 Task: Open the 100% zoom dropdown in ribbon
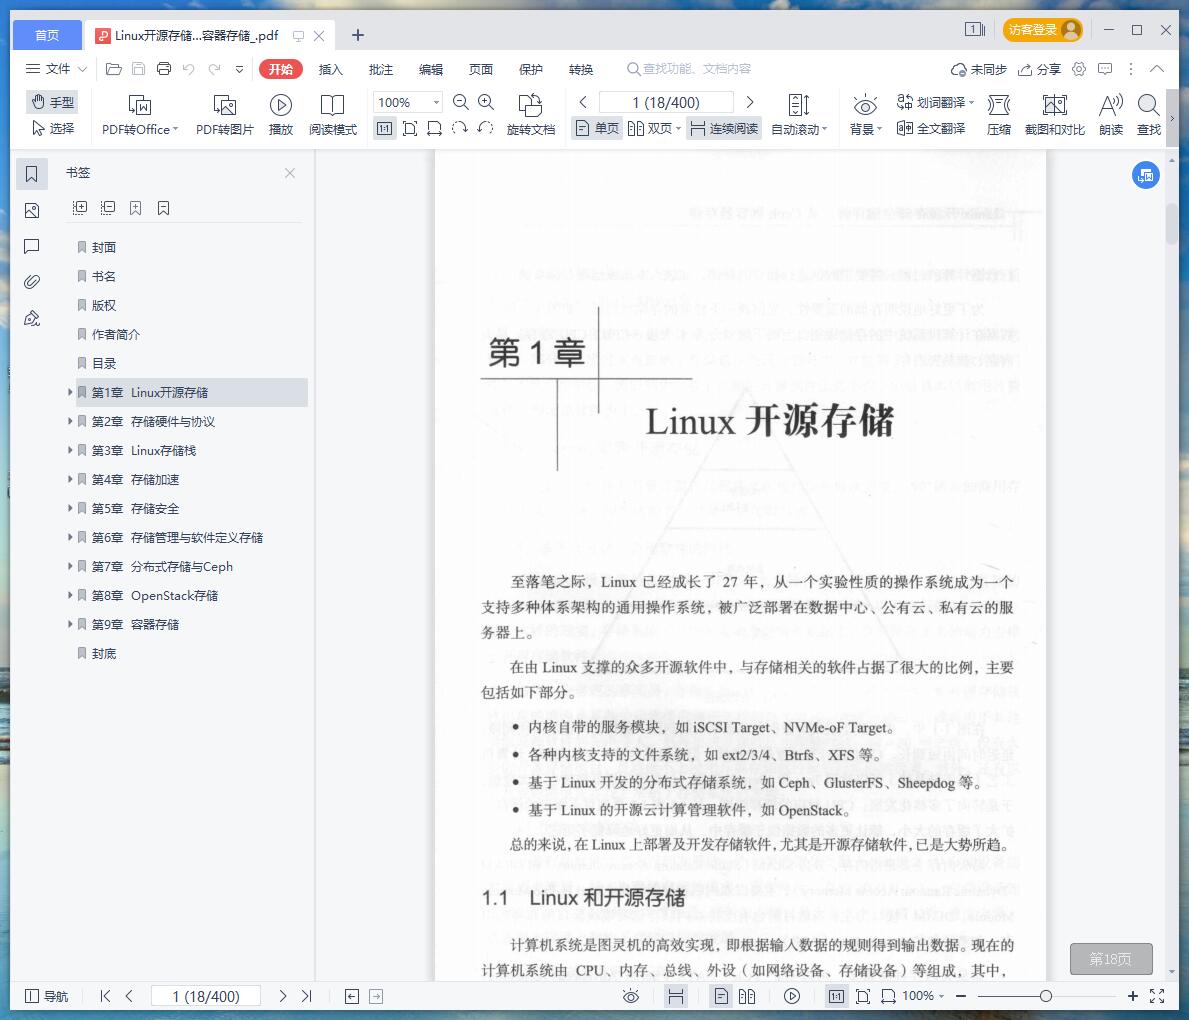point(436,102)
